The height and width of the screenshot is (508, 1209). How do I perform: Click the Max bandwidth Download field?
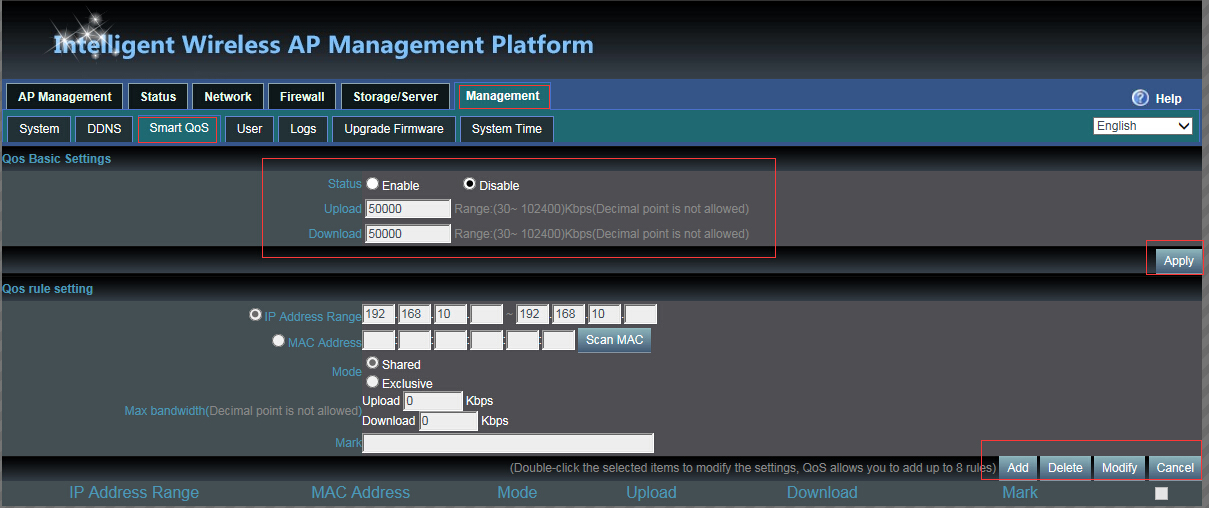(x=448, y=421)
